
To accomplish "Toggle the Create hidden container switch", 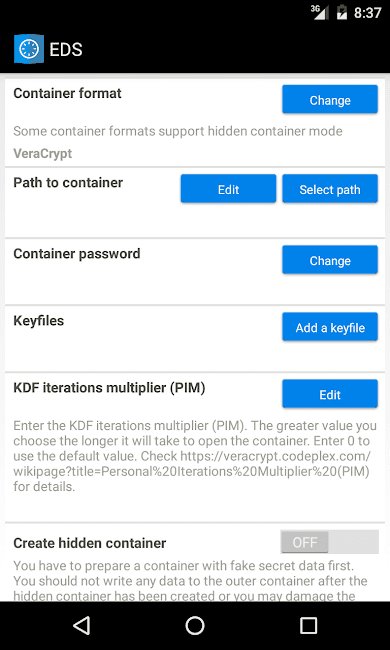I will tap(330, 542).
